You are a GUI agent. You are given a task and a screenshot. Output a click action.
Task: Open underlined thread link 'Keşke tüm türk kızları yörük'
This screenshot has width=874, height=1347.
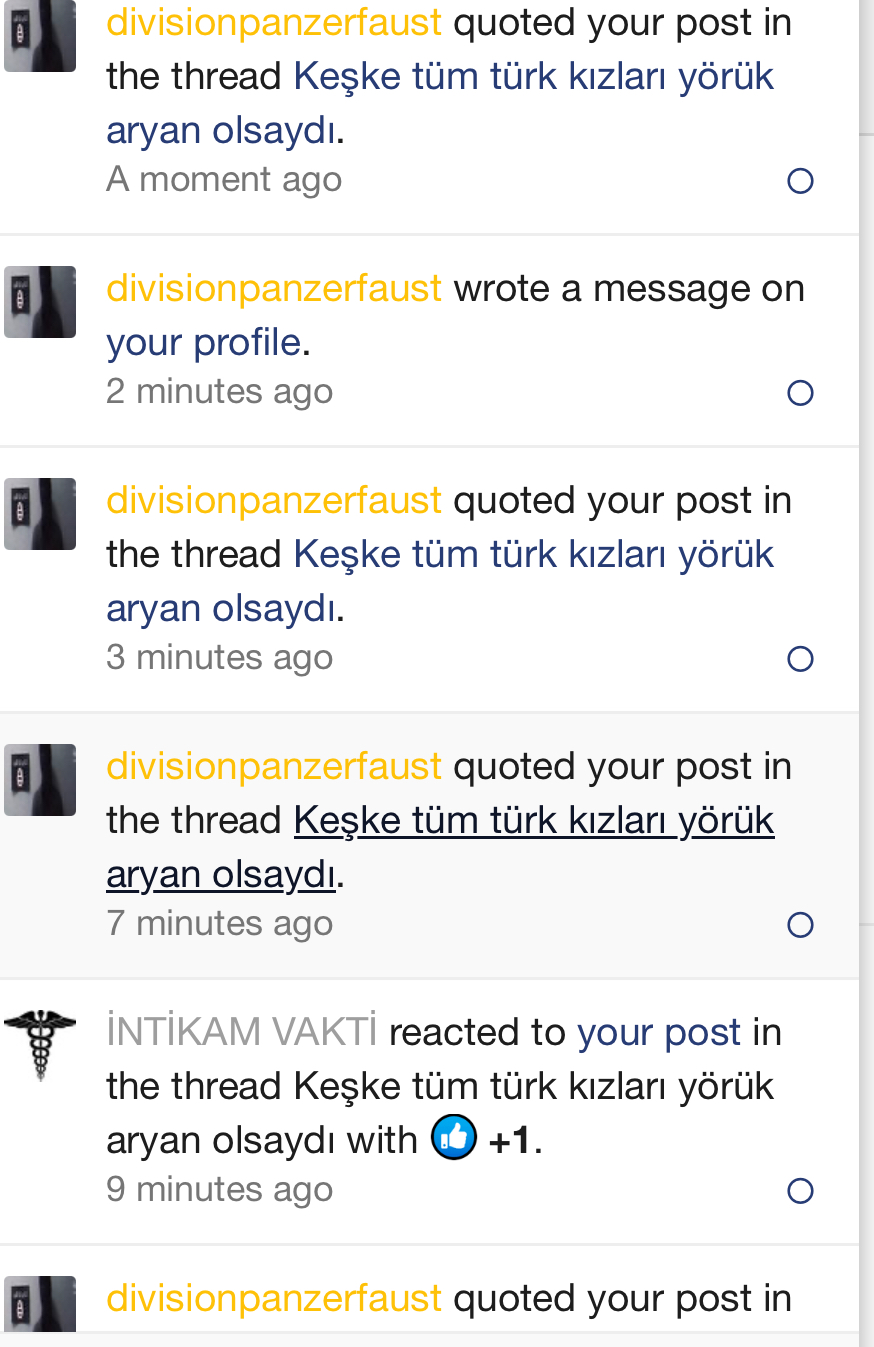[534, 820]
